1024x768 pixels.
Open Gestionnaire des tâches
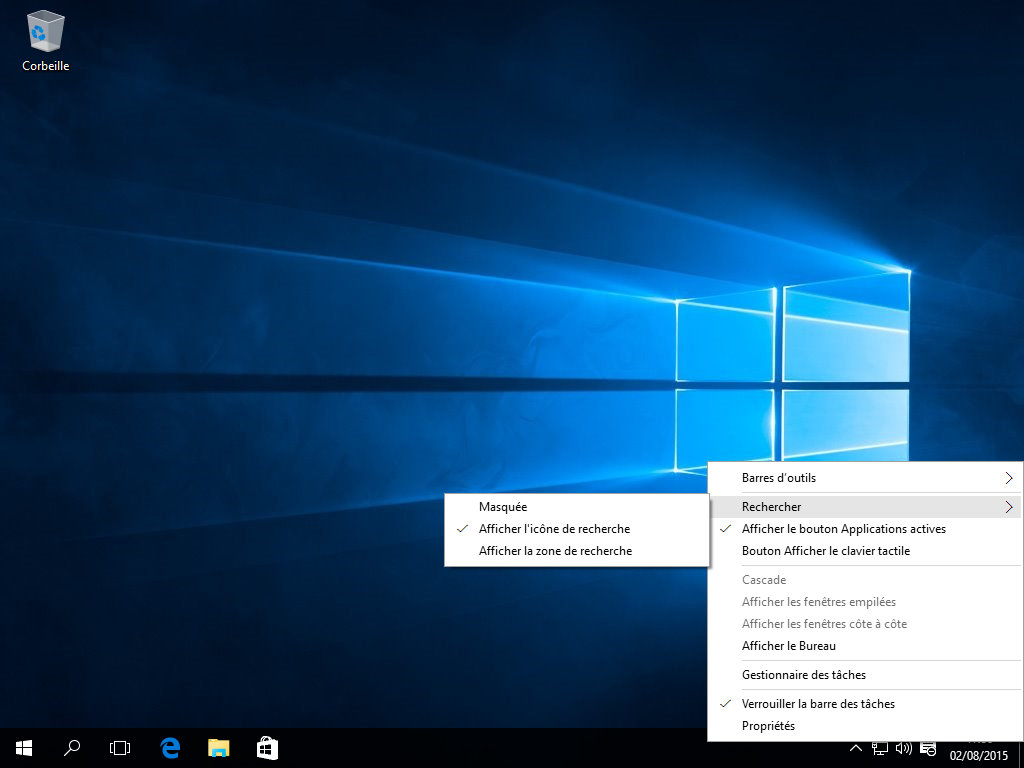coord(803,675)
